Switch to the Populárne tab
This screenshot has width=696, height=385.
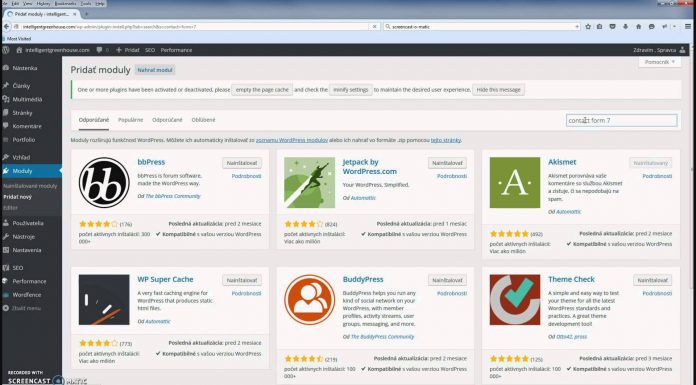tap(130, 120)
